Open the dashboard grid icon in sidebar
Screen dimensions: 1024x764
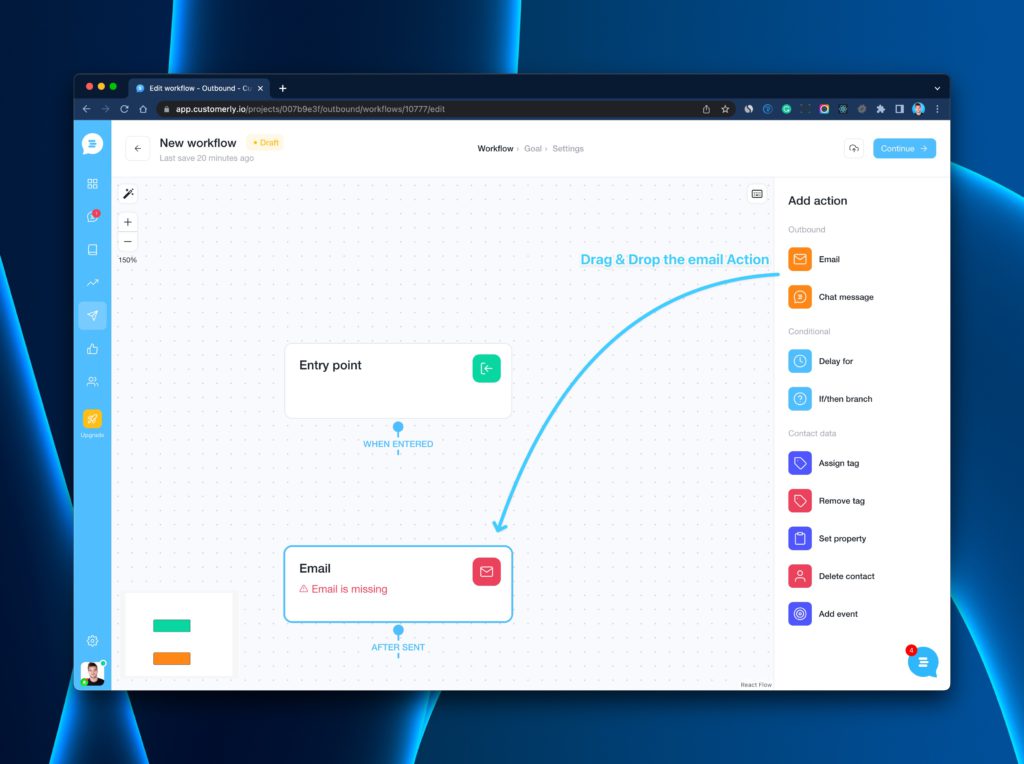tap(92, 184)
